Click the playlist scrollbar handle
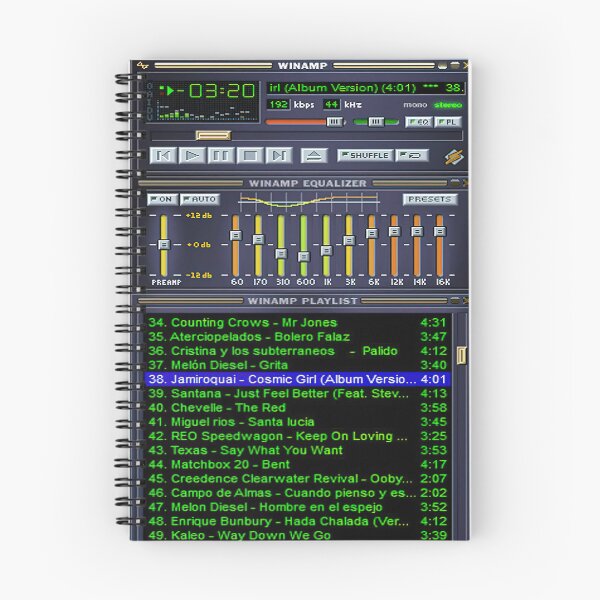This screenshot has height=600, width=600. pos(461,355)
